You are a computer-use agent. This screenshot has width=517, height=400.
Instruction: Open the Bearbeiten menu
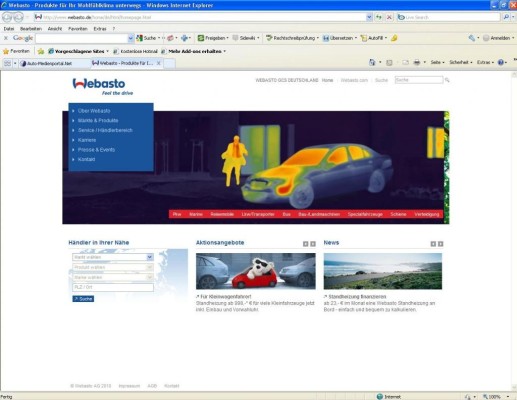click(x=31, y=29)
